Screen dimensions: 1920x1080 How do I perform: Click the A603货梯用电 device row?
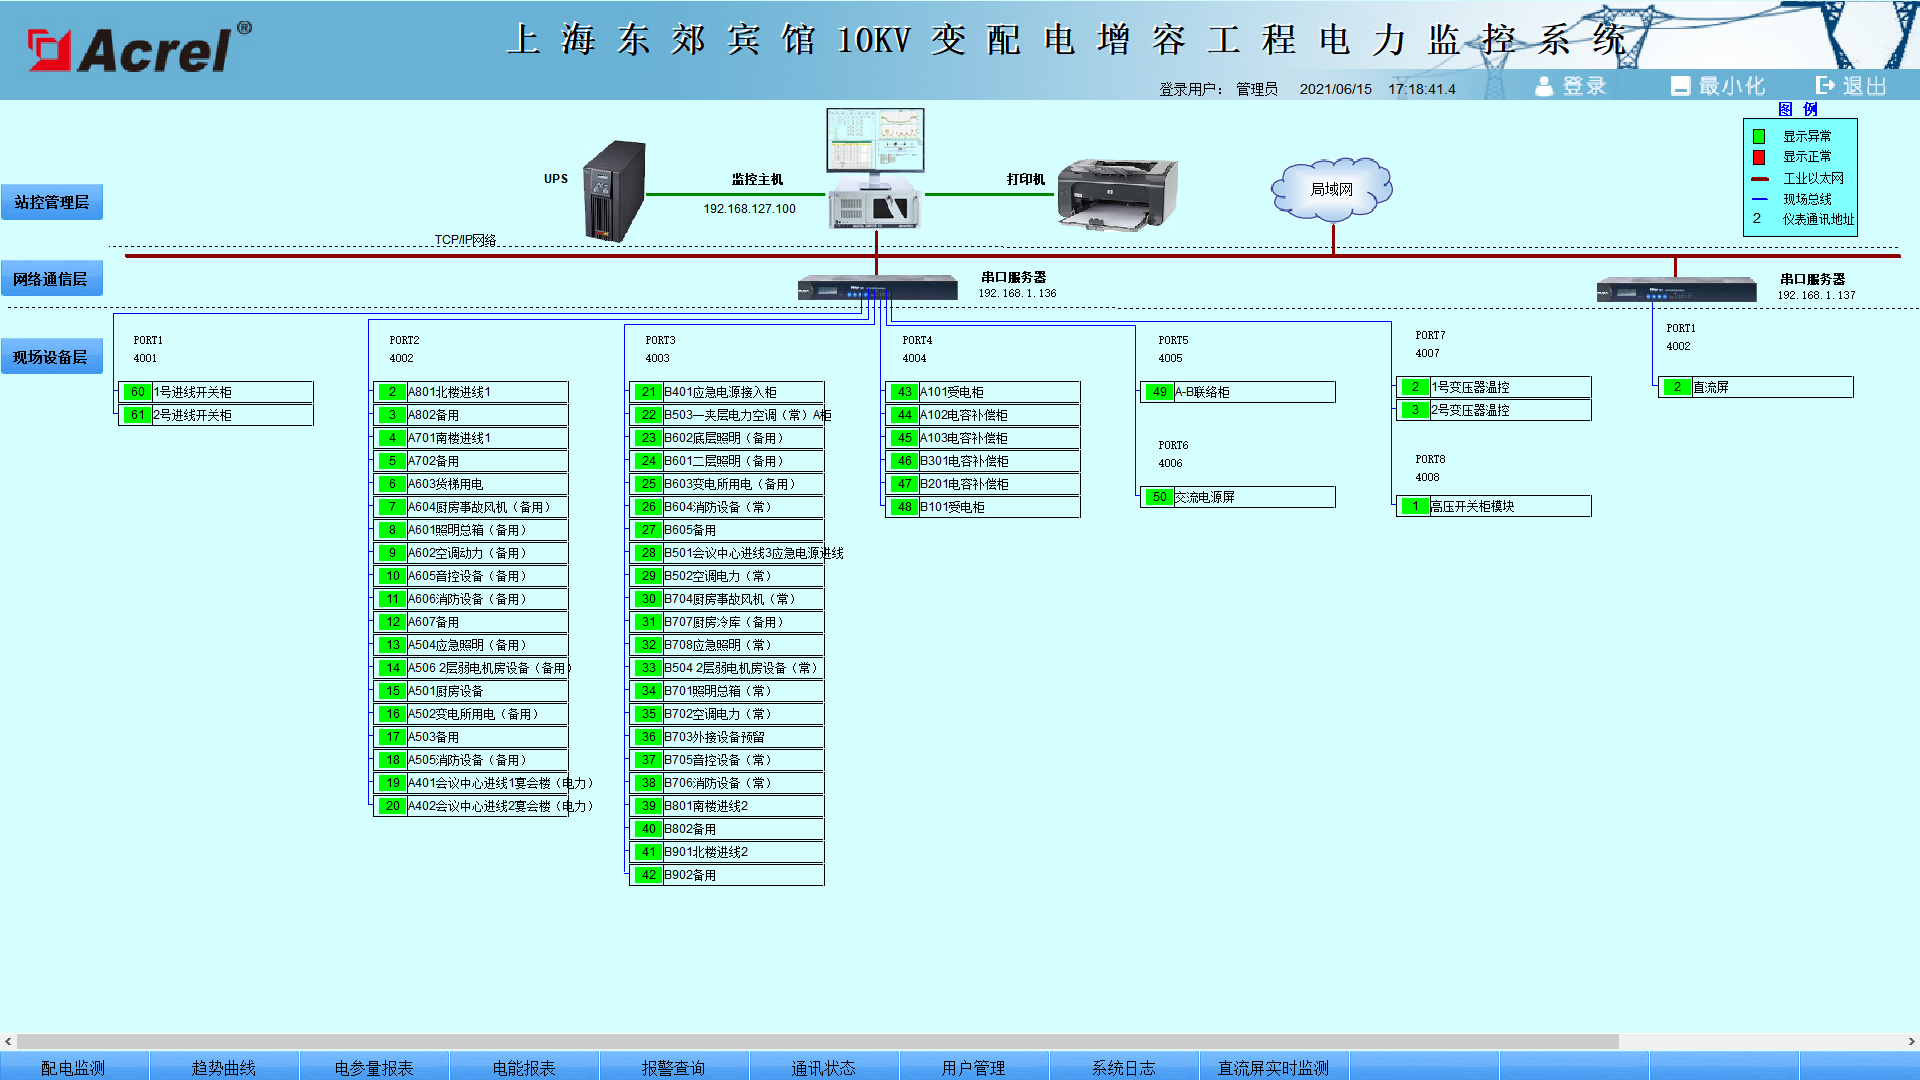point(471,484)
